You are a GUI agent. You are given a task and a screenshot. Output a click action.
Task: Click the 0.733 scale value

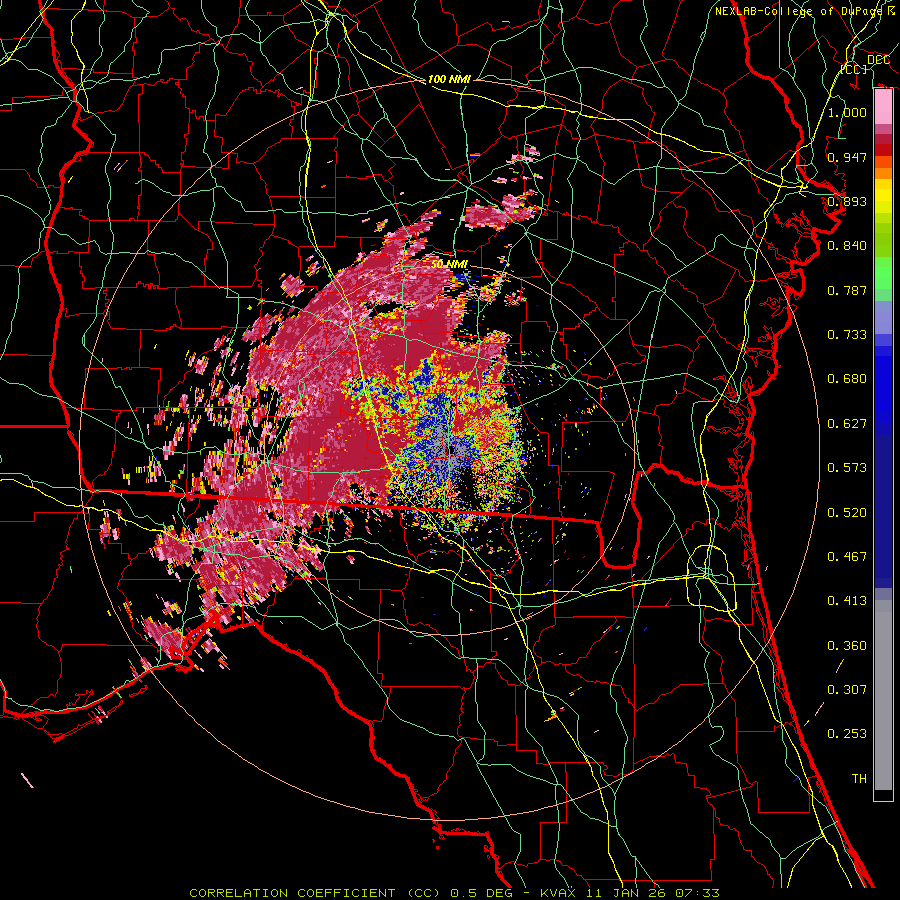(x=847, y=335)
